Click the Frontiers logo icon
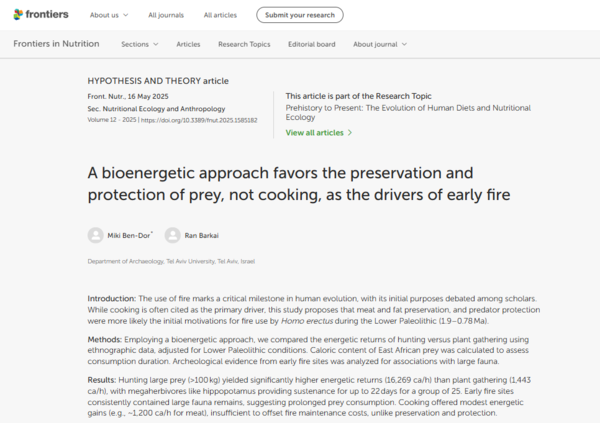The height and width of the screenshot is (423, 600). (20, 15)
